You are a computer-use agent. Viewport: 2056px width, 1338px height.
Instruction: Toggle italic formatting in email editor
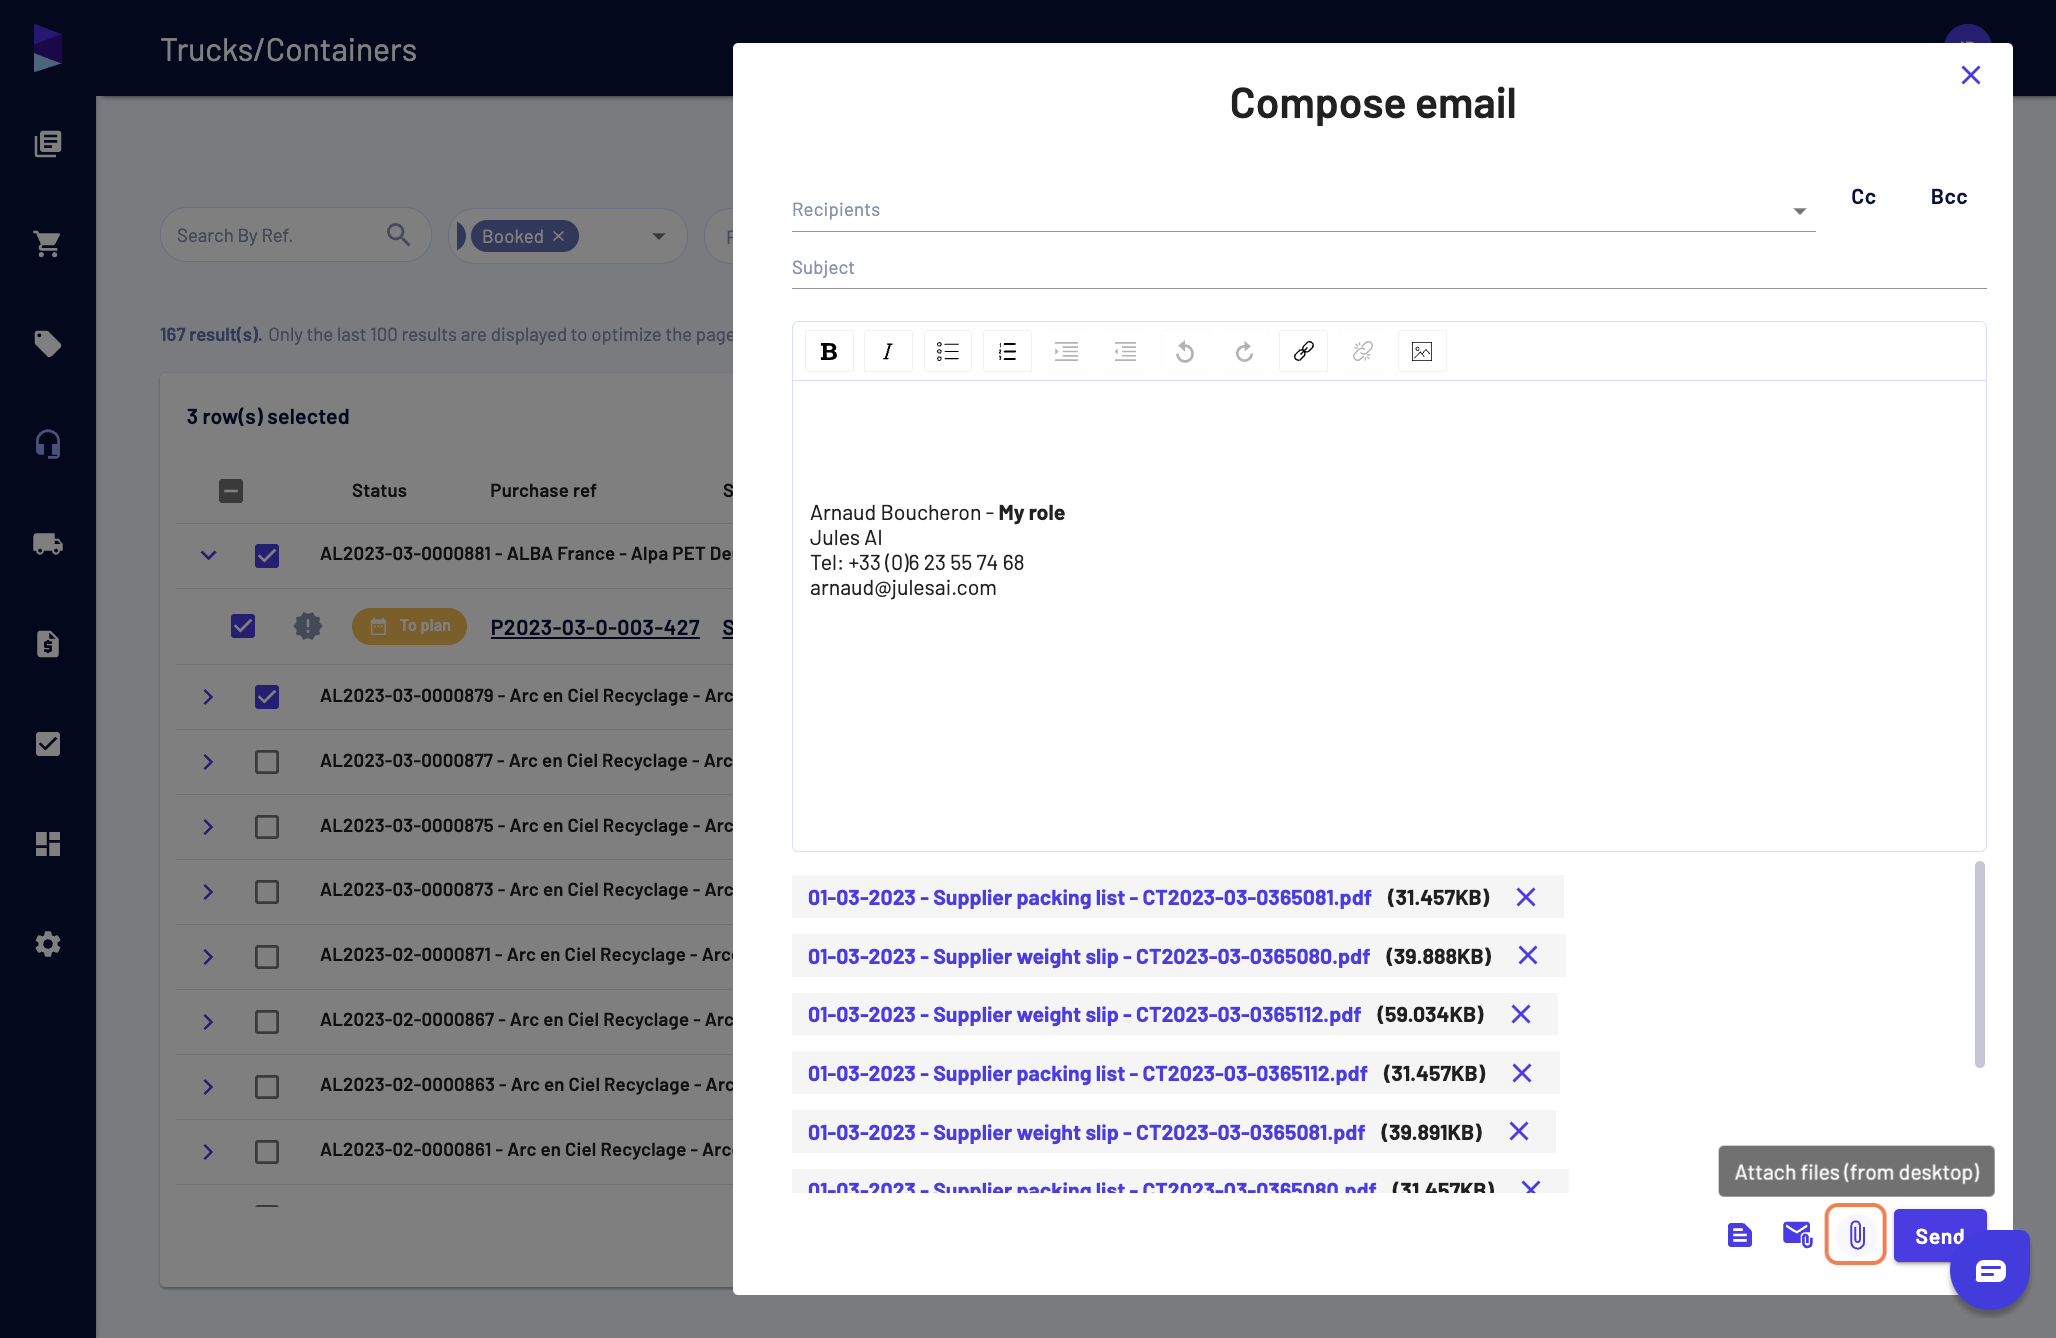(x=888, y=351)
